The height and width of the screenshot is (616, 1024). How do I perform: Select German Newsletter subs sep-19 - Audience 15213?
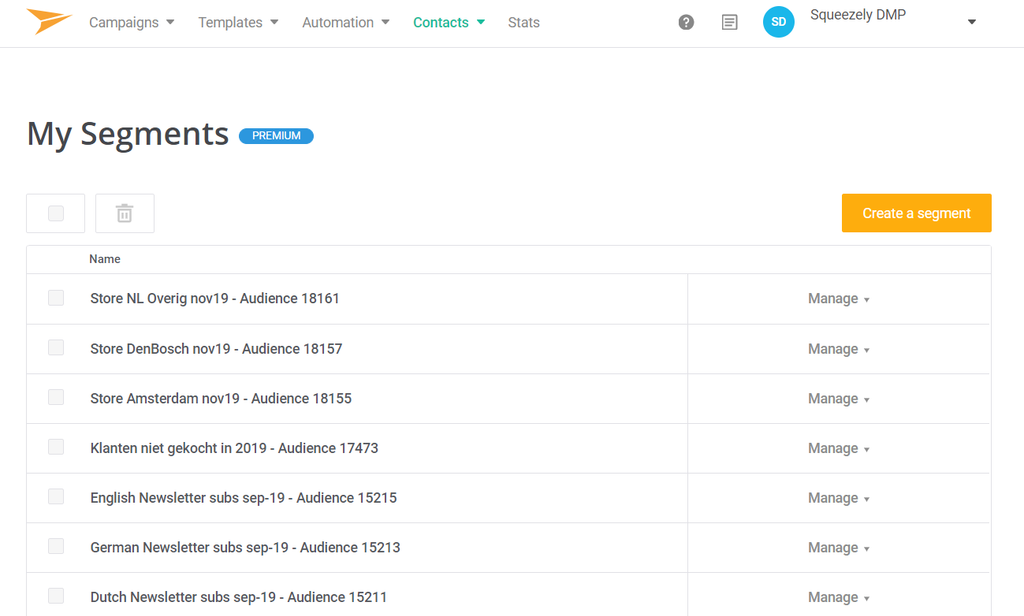[x=245, y=547]
